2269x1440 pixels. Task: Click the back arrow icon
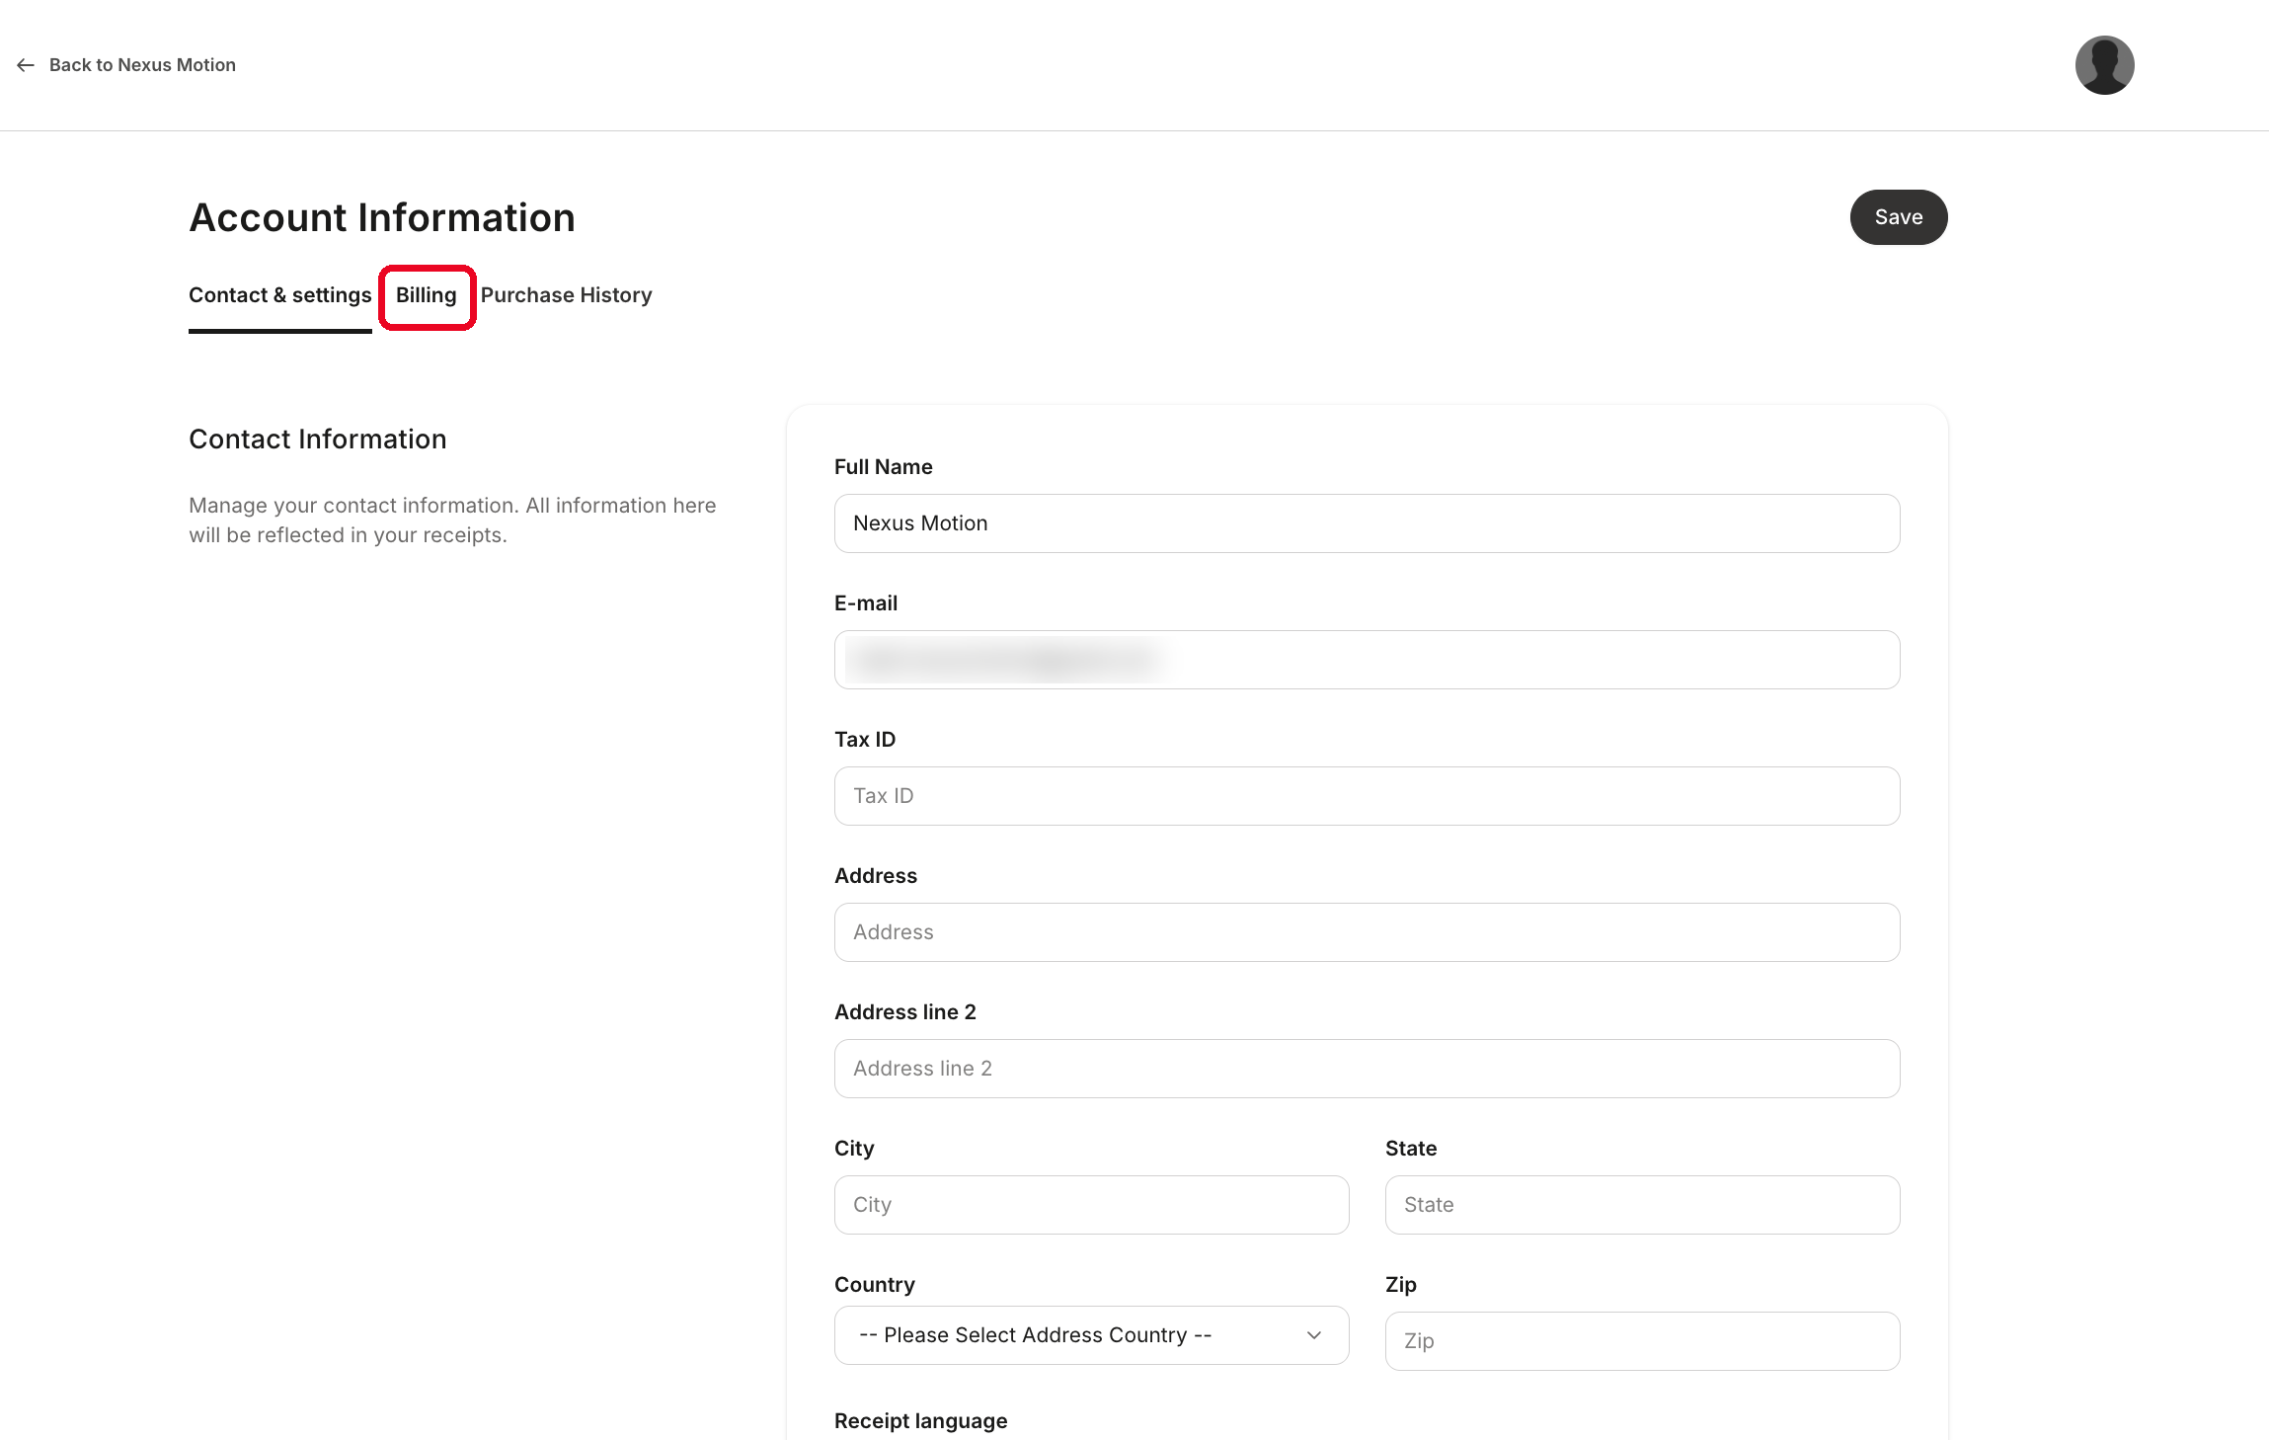point(26,65)
